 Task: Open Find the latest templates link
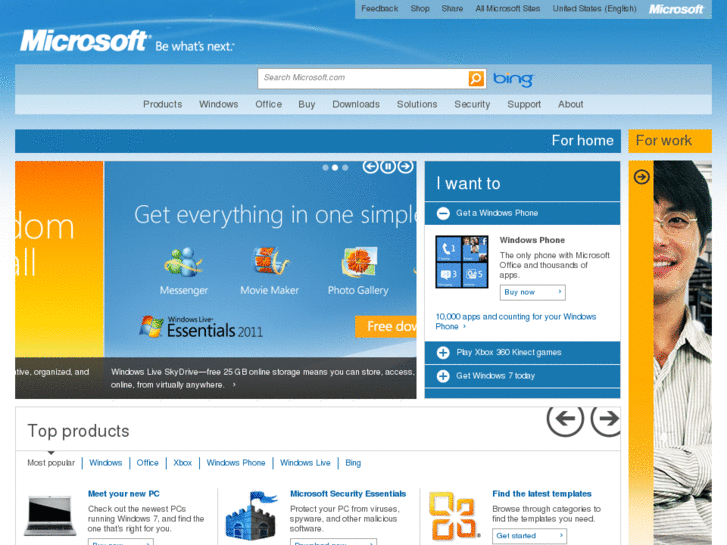point(542,494)
